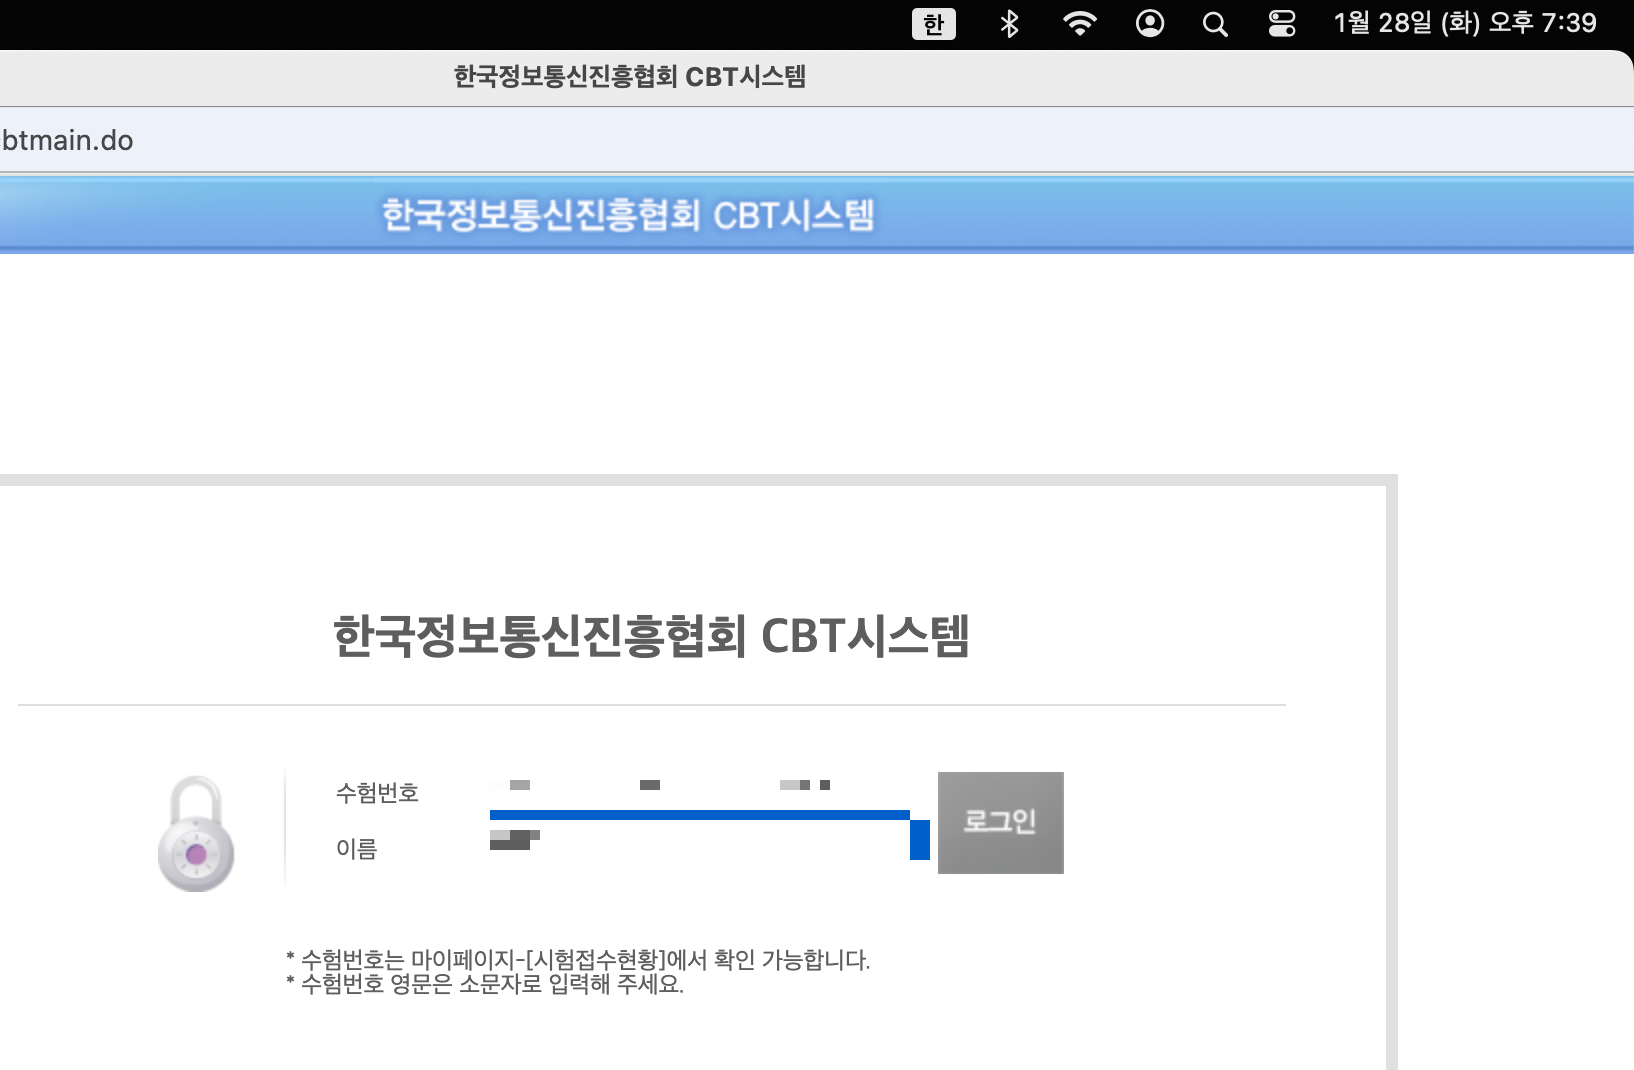Click the user account menu bar icon
The image size is (1634, 1070).
pos(1150,24)
